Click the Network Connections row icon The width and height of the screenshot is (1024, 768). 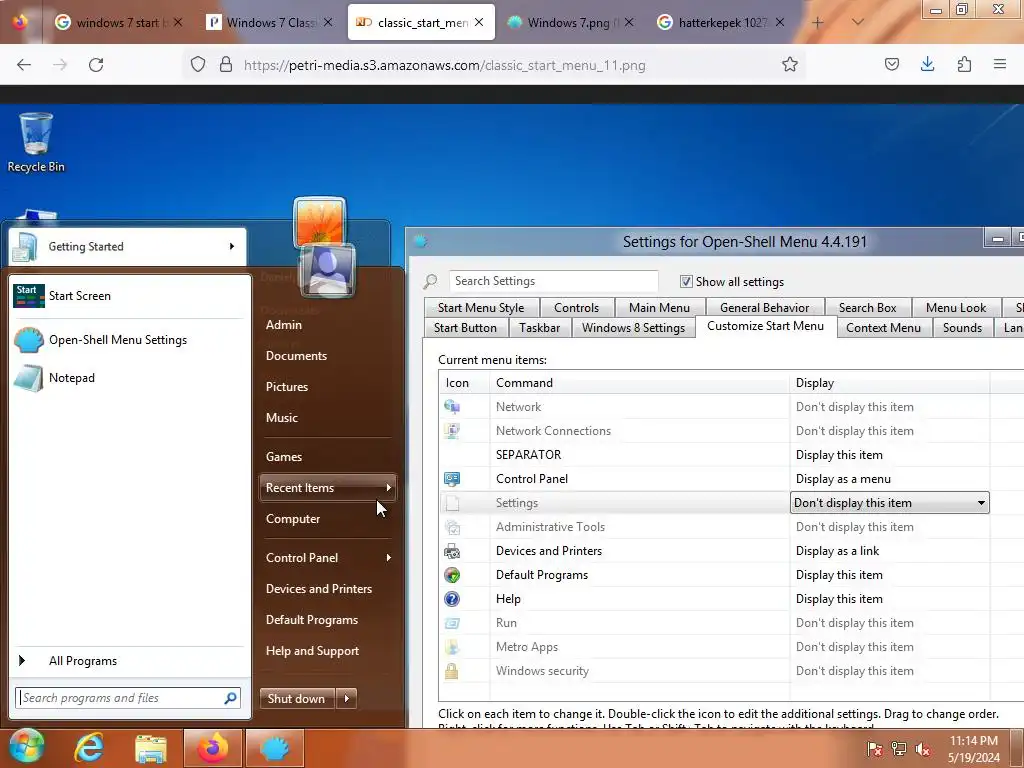click(x=452, y=431)
